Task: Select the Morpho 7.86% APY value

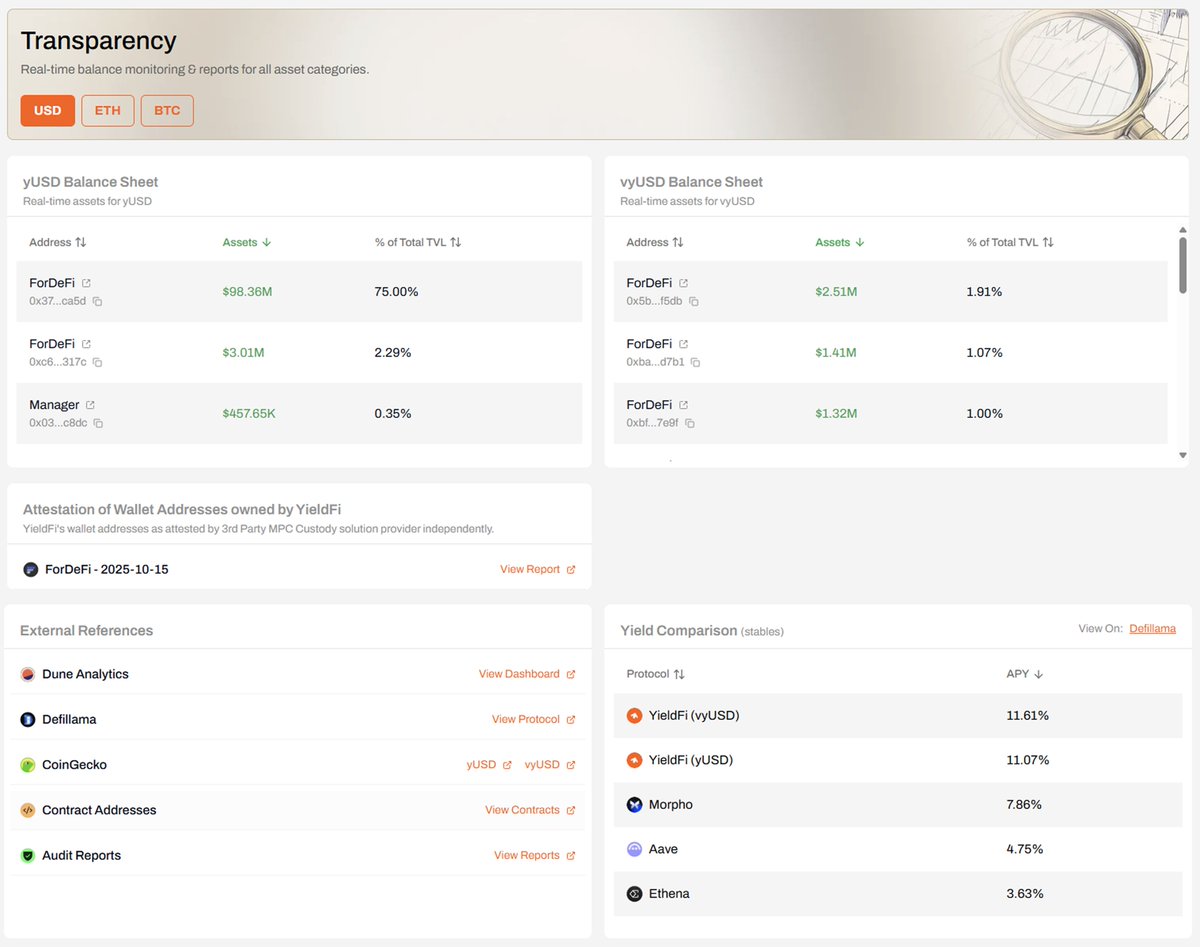Action: point(1025,804)
